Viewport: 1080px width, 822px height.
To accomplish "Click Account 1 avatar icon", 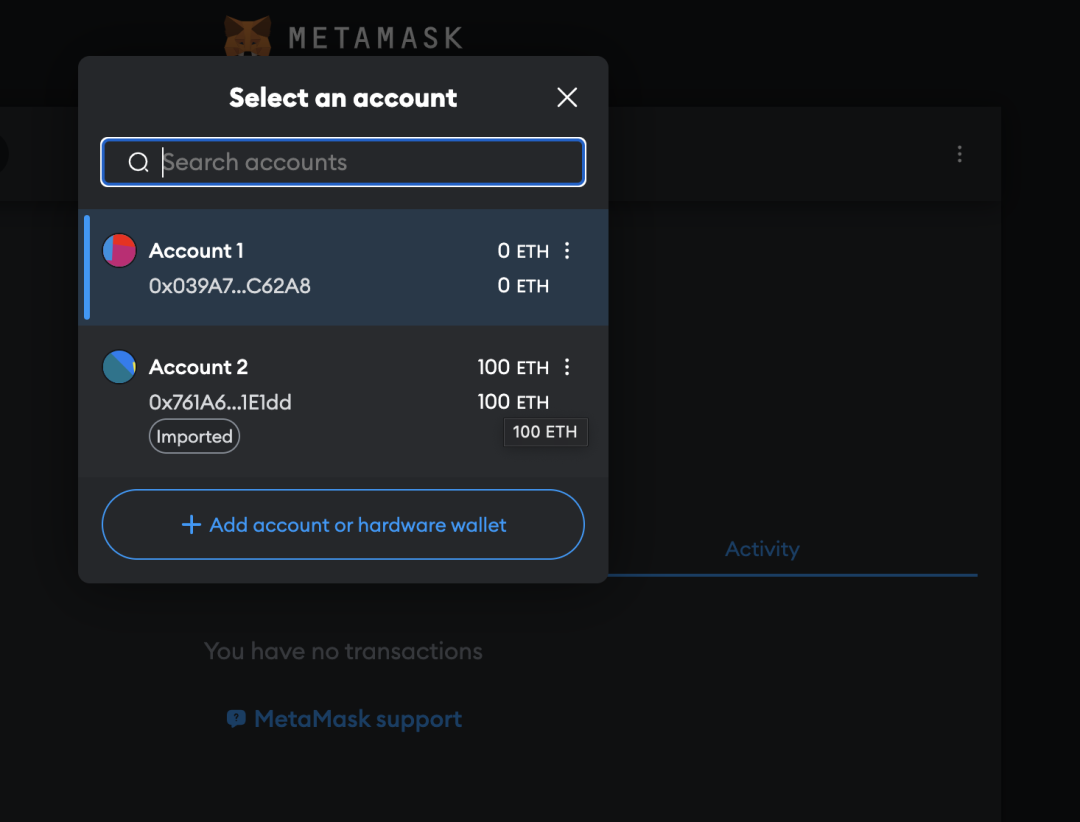I will click(119, 250).
